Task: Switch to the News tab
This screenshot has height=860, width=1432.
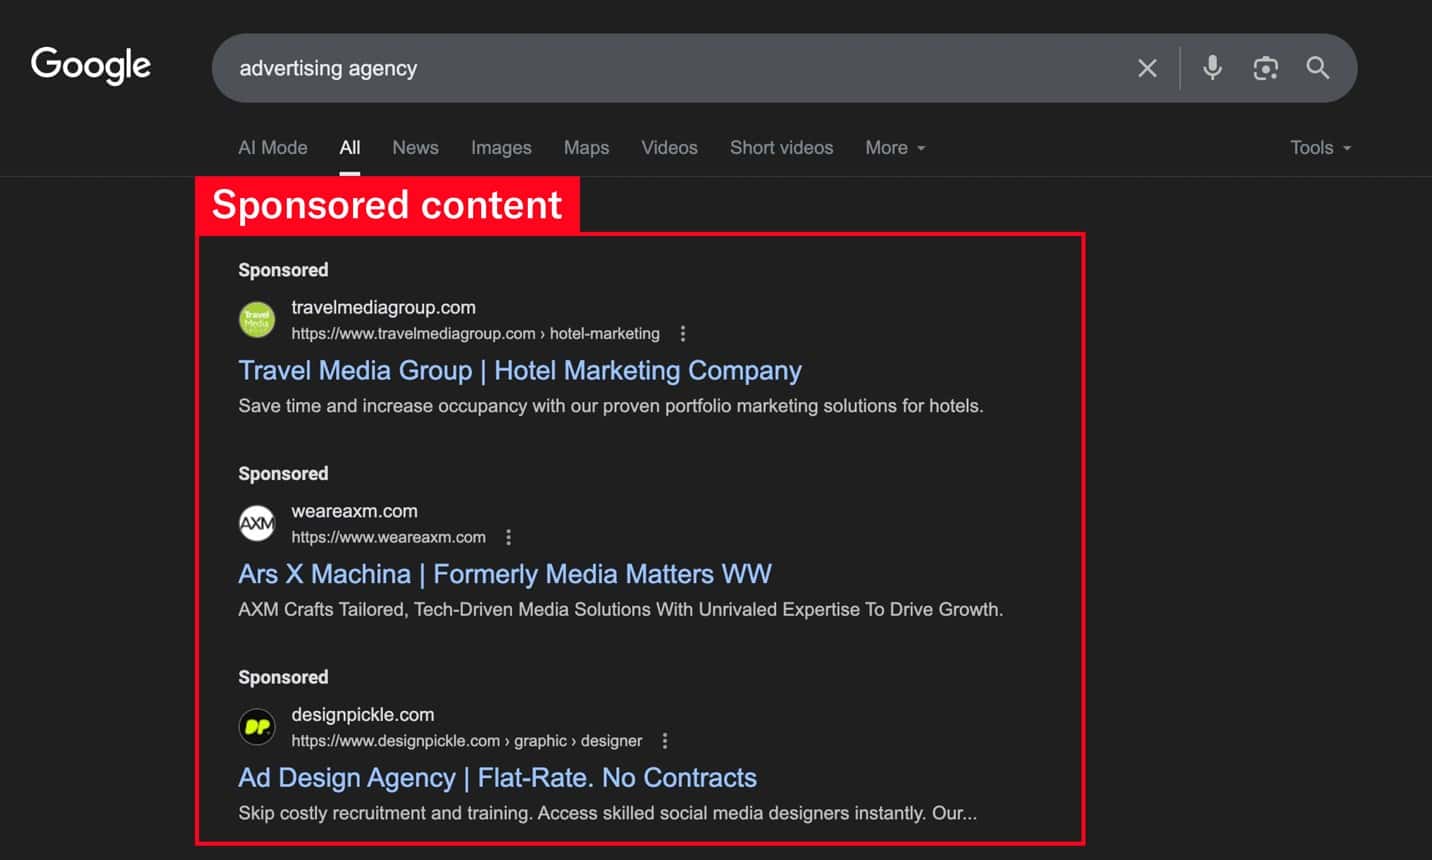Action: point(415,147)
